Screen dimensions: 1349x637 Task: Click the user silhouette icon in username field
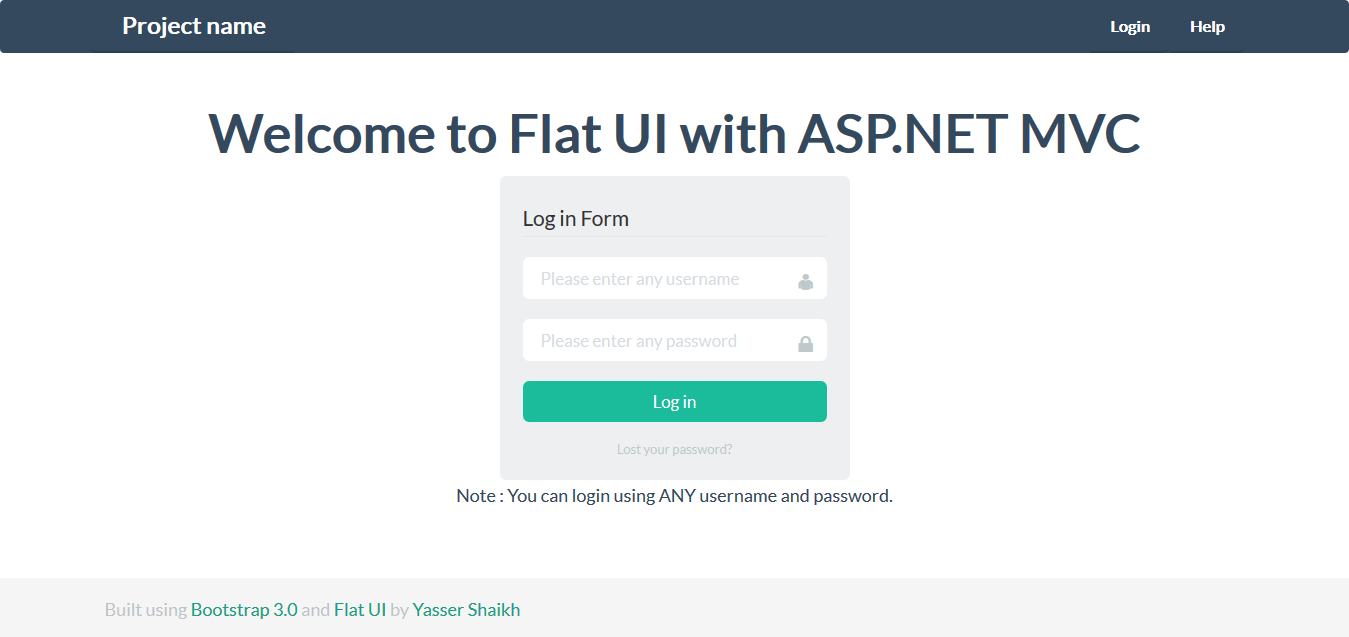coord(805,282)
